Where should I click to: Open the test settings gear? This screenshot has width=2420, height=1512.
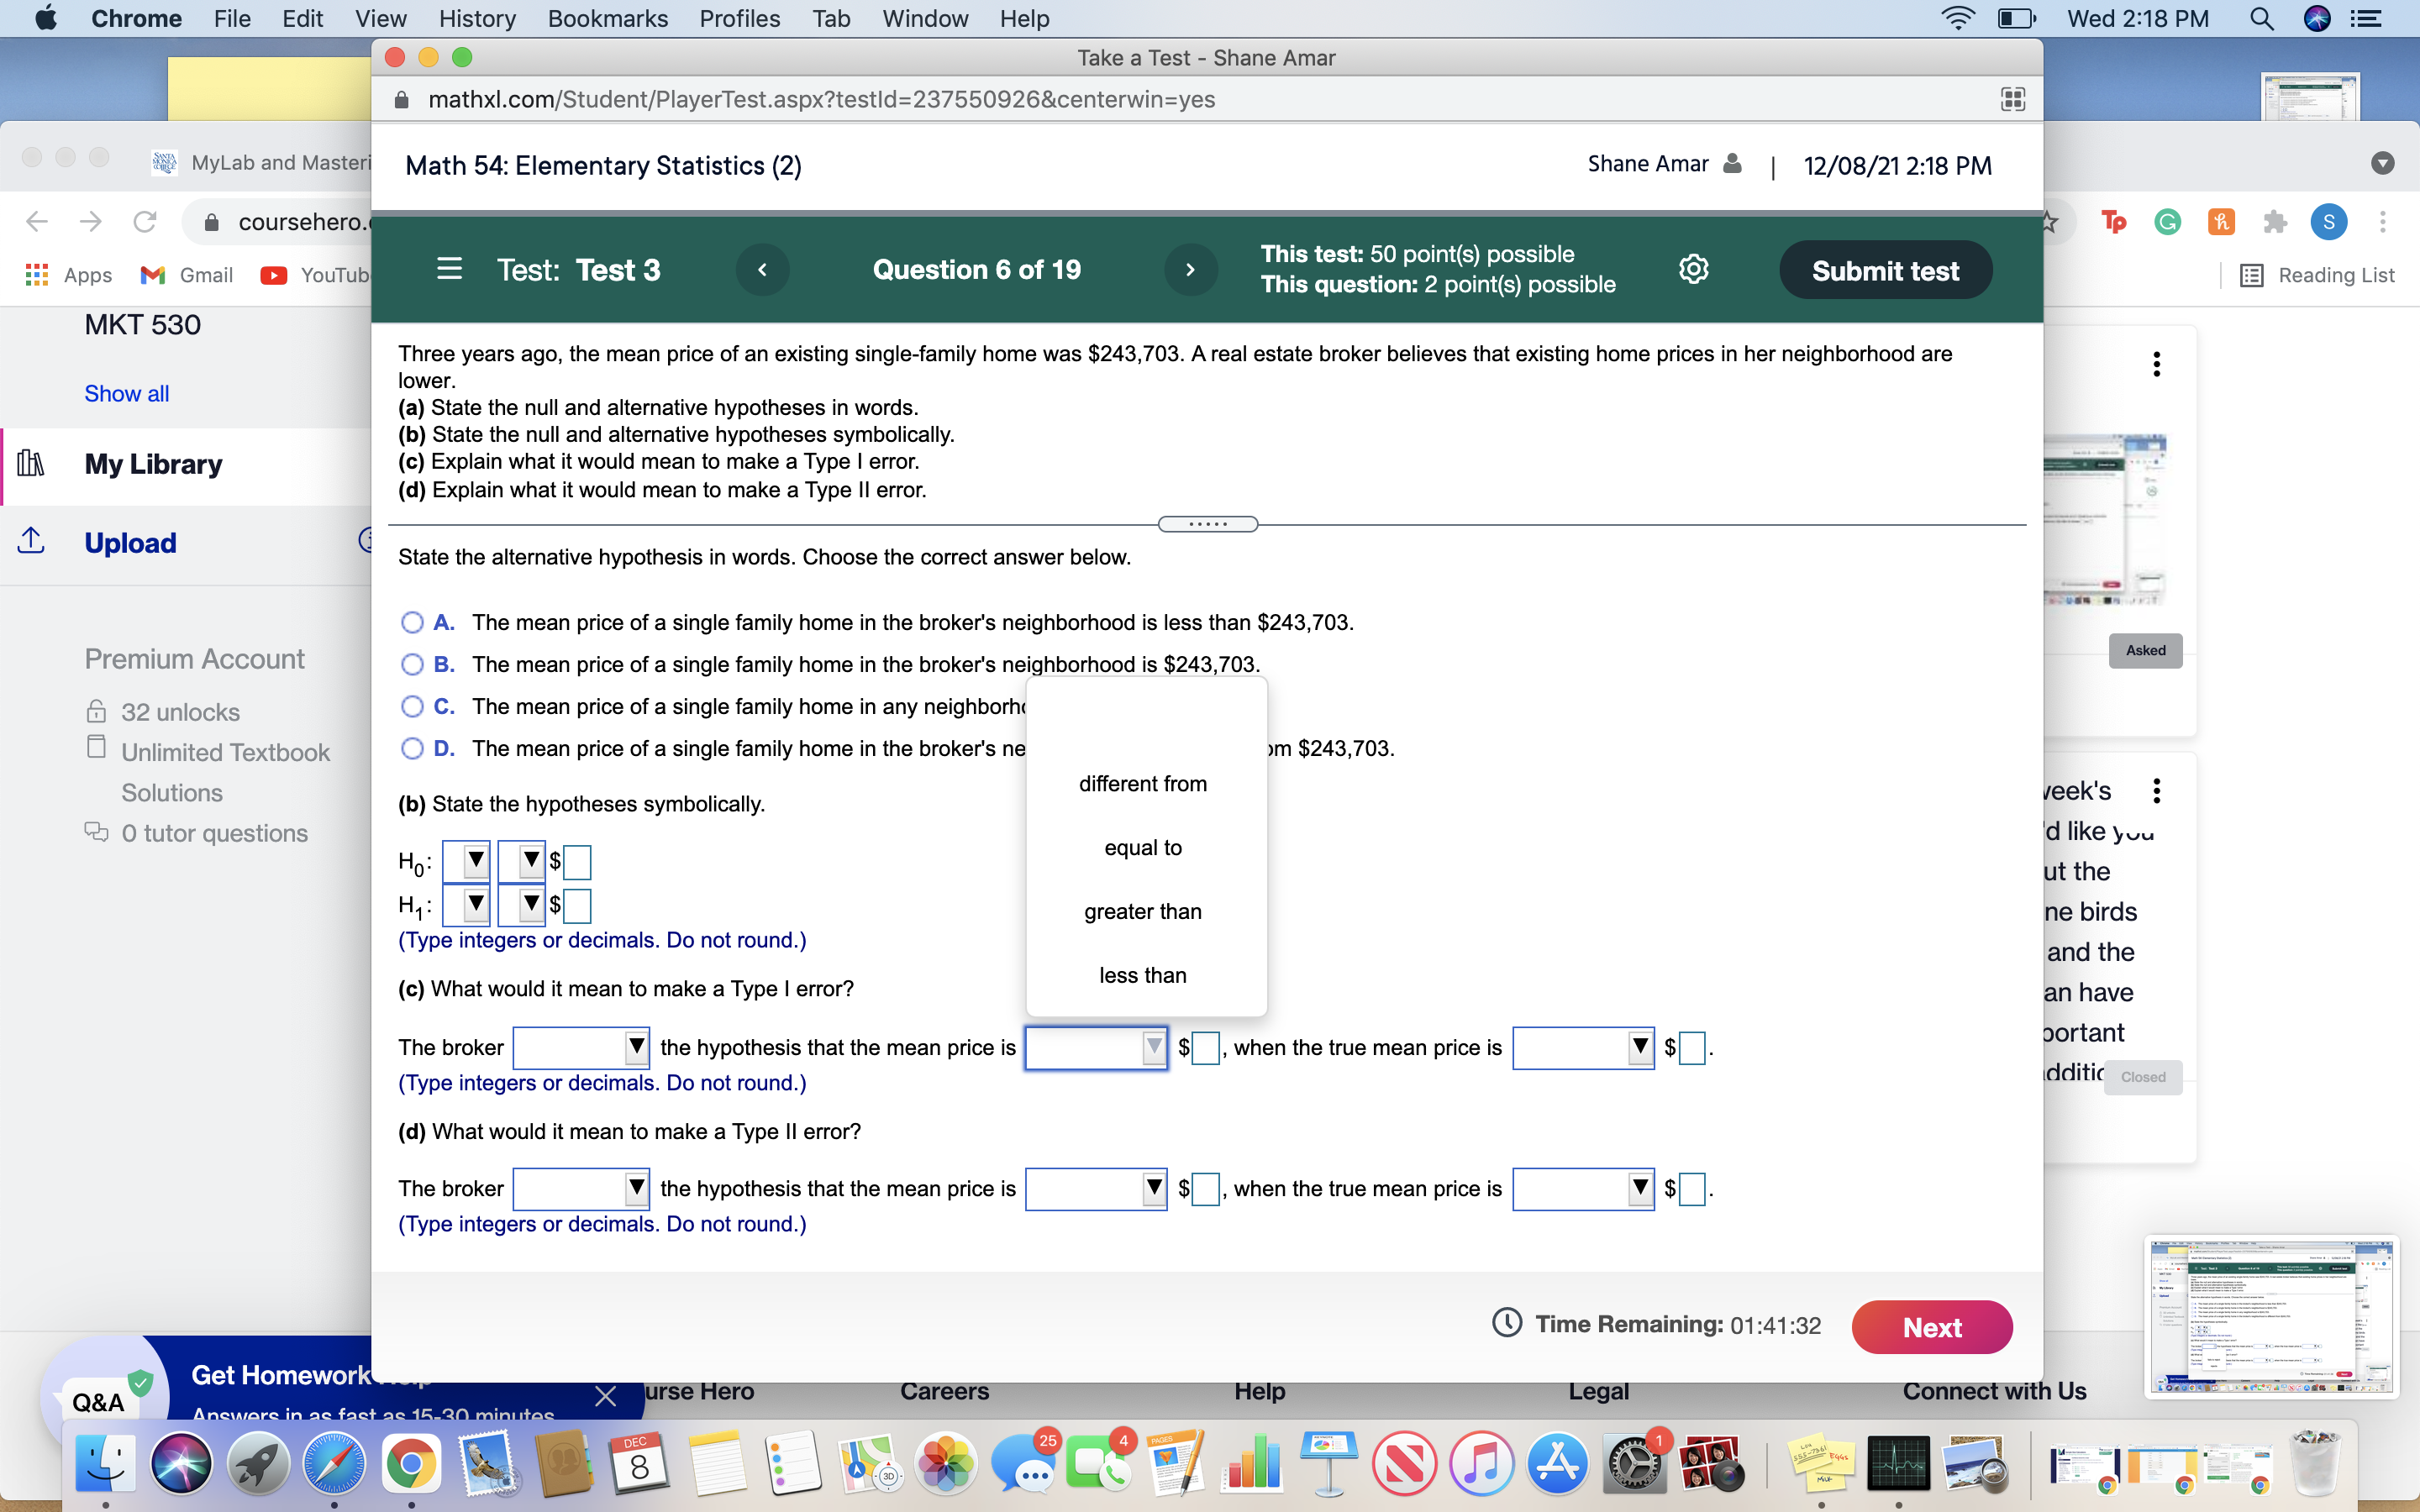(1693, 268)
